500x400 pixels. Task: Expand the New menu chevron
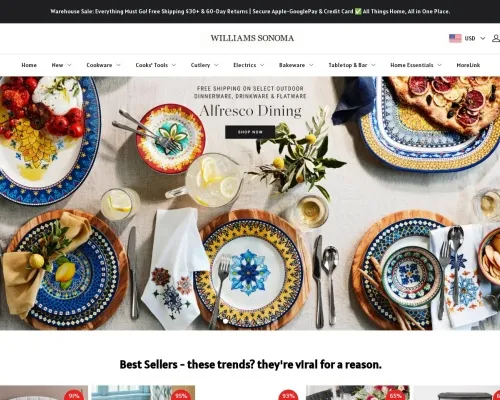coord(69,65)
